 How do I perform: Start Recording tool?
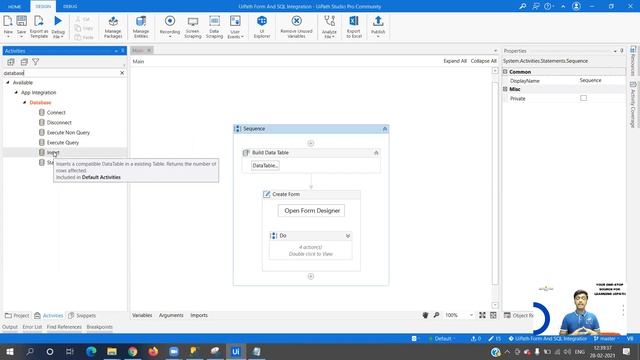tap(170, 27)
